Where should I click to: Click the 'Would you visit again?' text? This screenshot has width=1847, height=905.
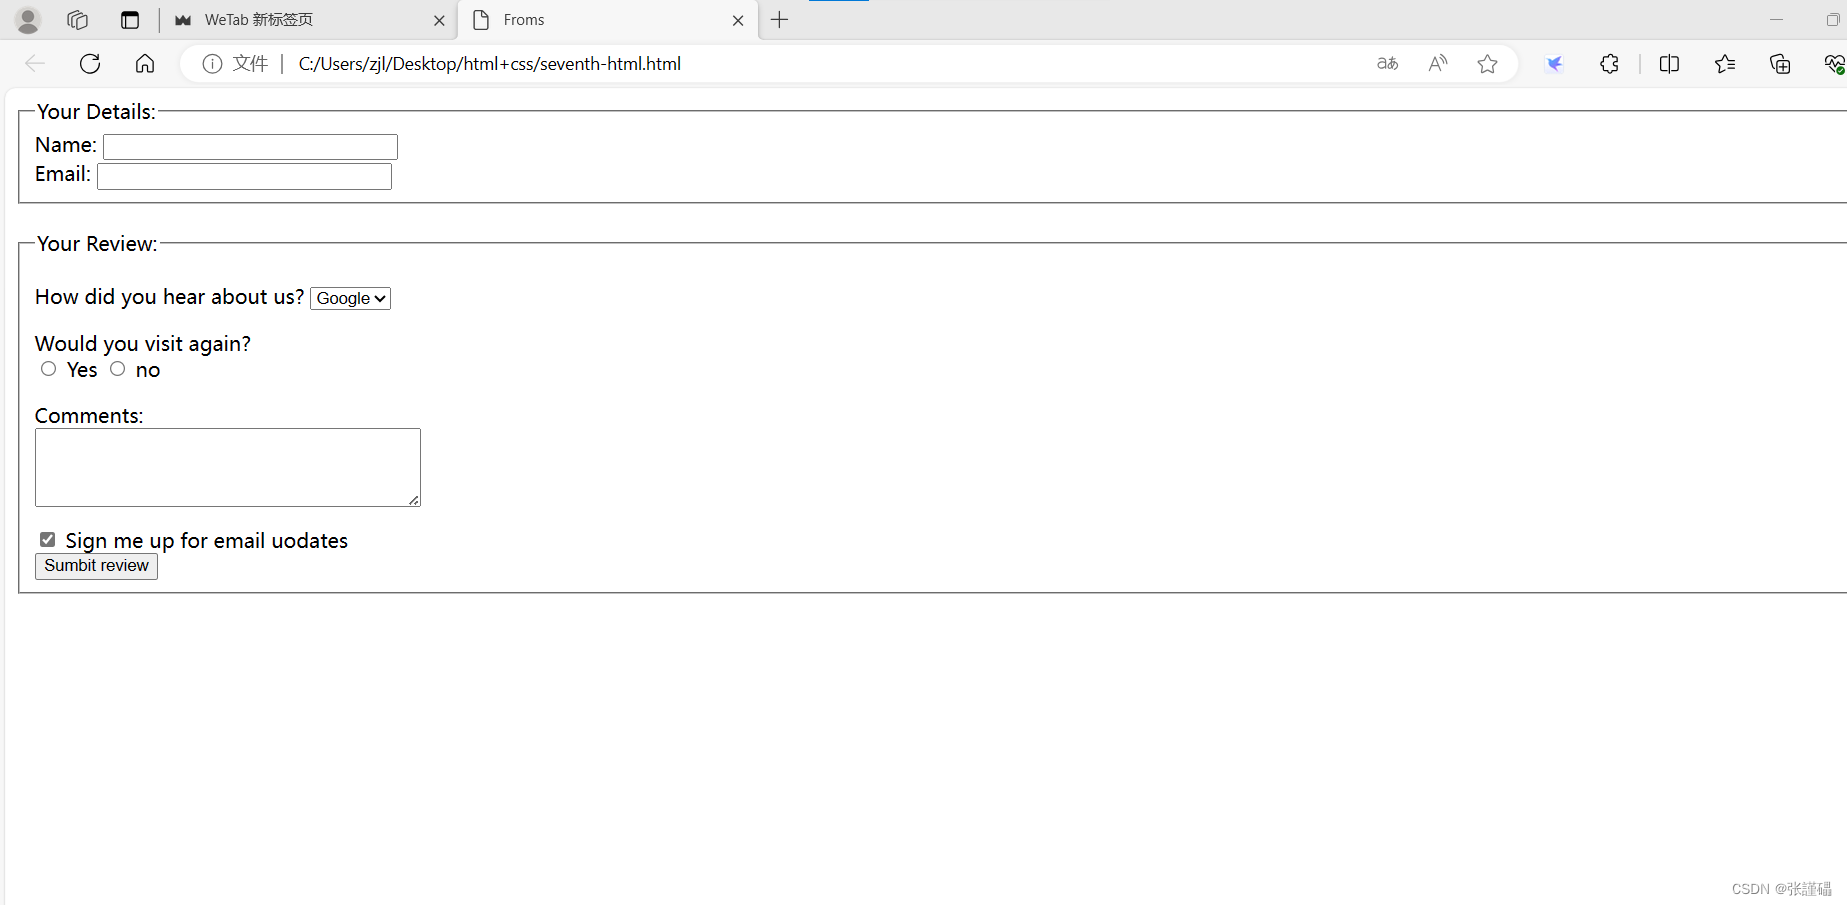[142, 344]
